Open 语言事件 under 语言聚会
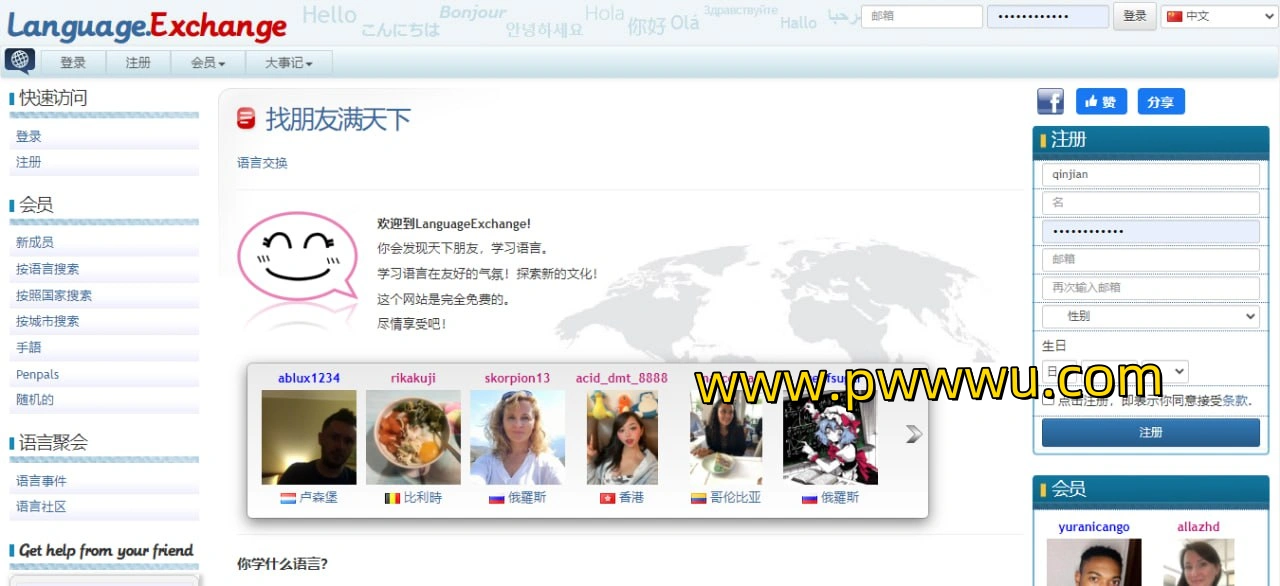This screenshot has width=1280, height=586. (x=41, y=481)
